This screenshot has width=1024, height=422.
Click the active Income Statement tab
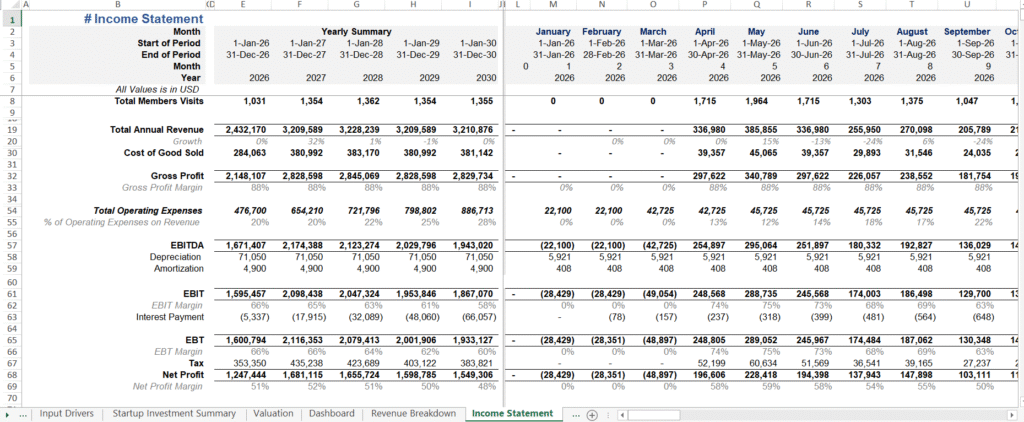(x=511, y=414)
